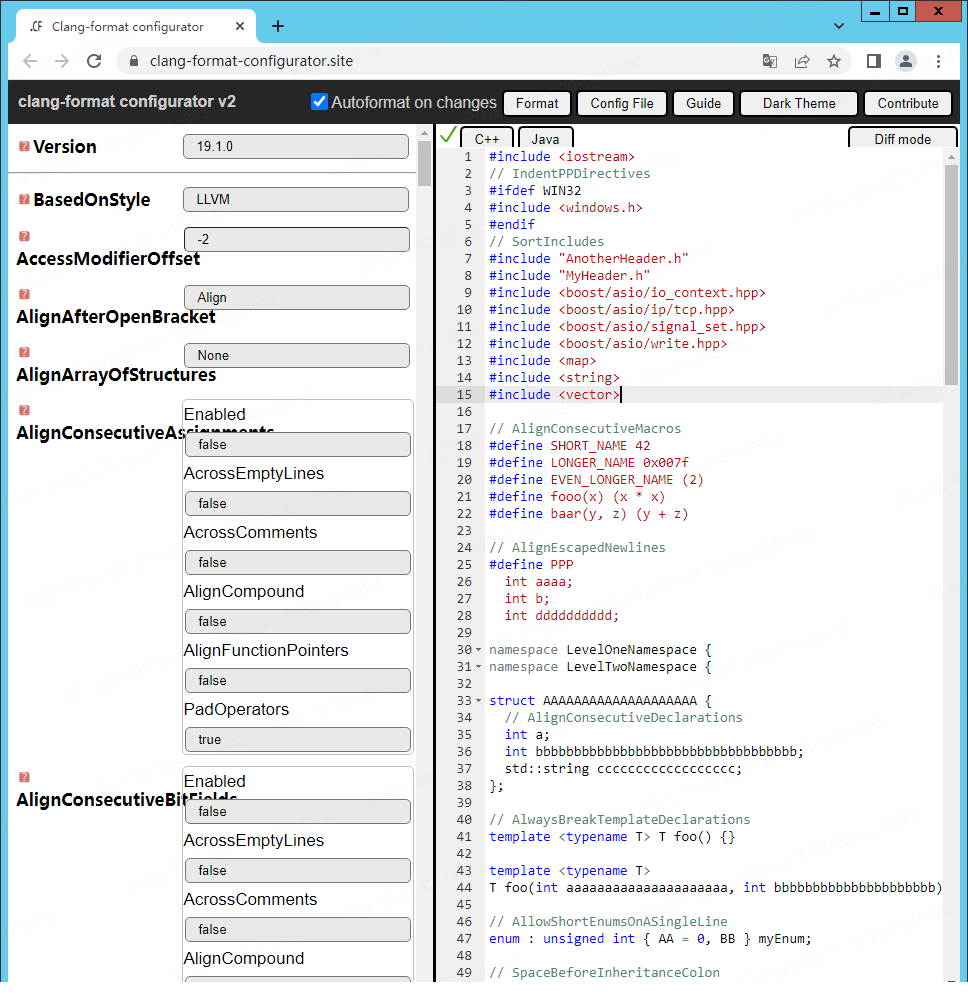Click line 'enum : unsigned int' declaration

point(650,939)
